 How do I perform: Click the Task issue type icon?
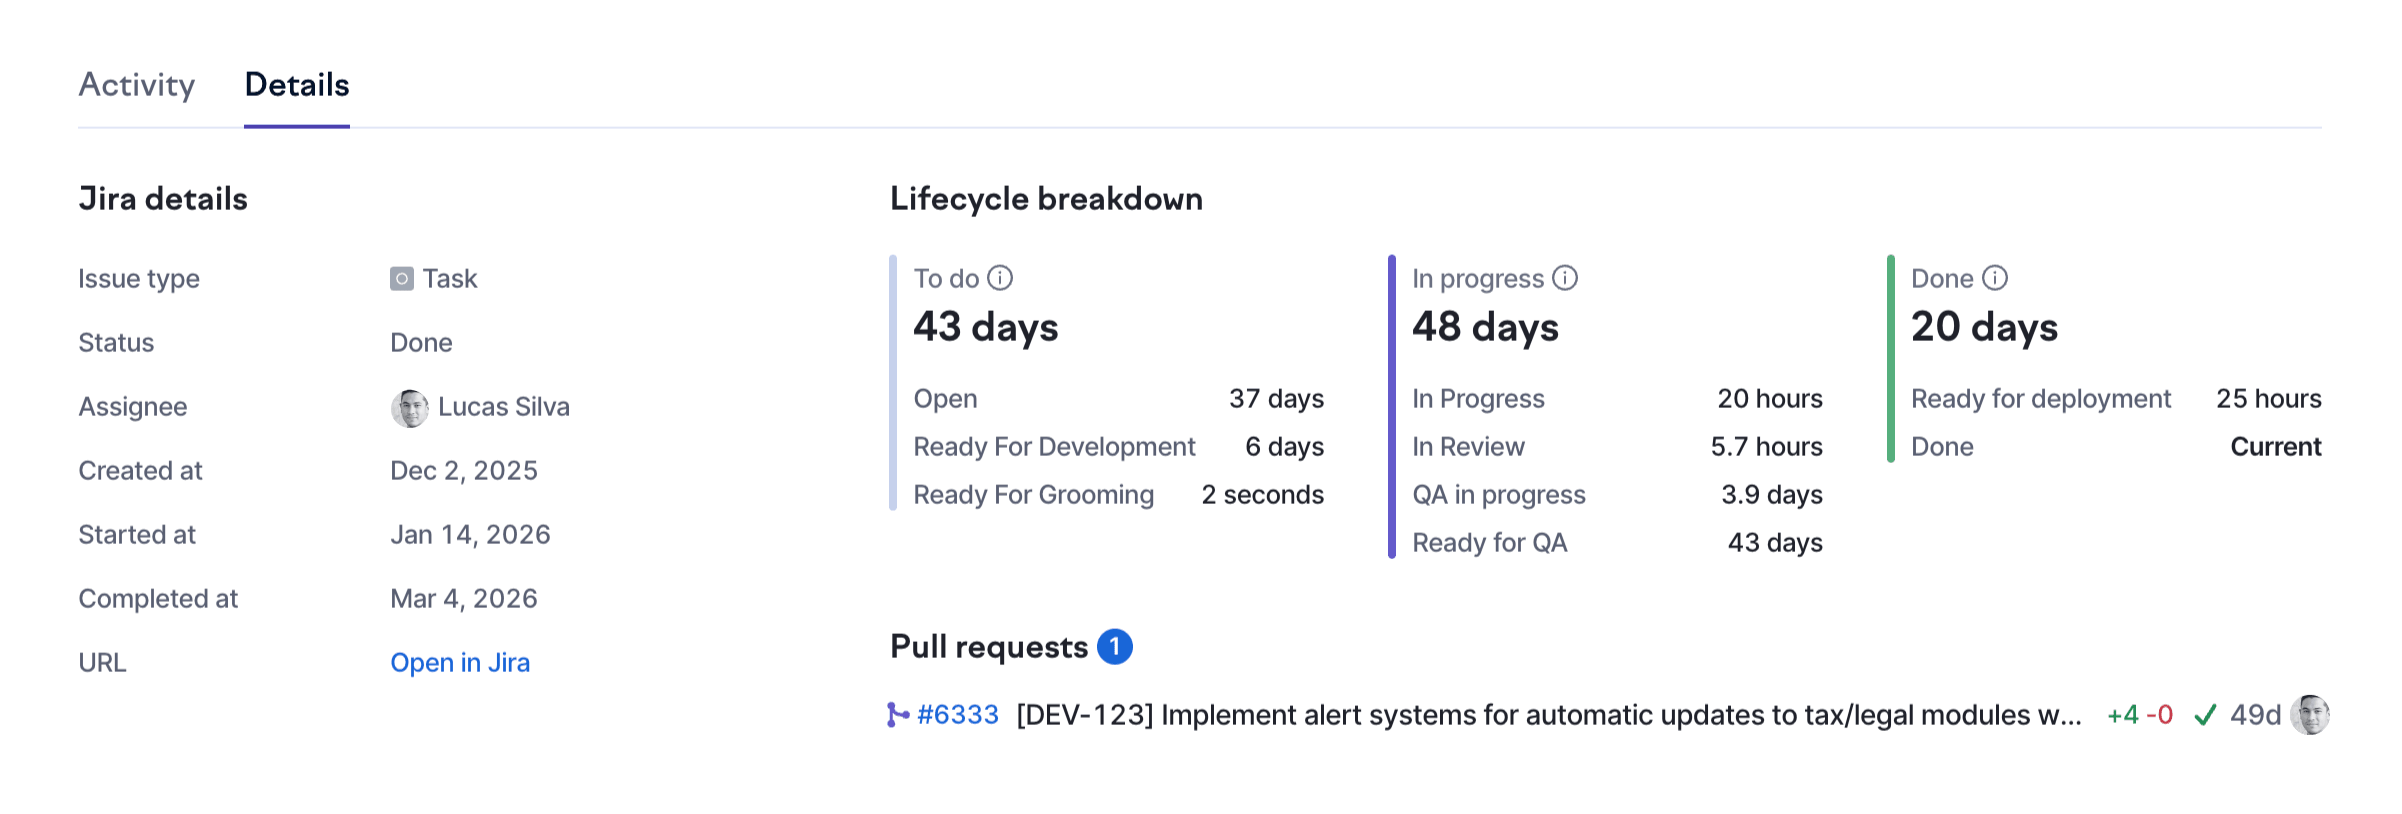point(401,279)
